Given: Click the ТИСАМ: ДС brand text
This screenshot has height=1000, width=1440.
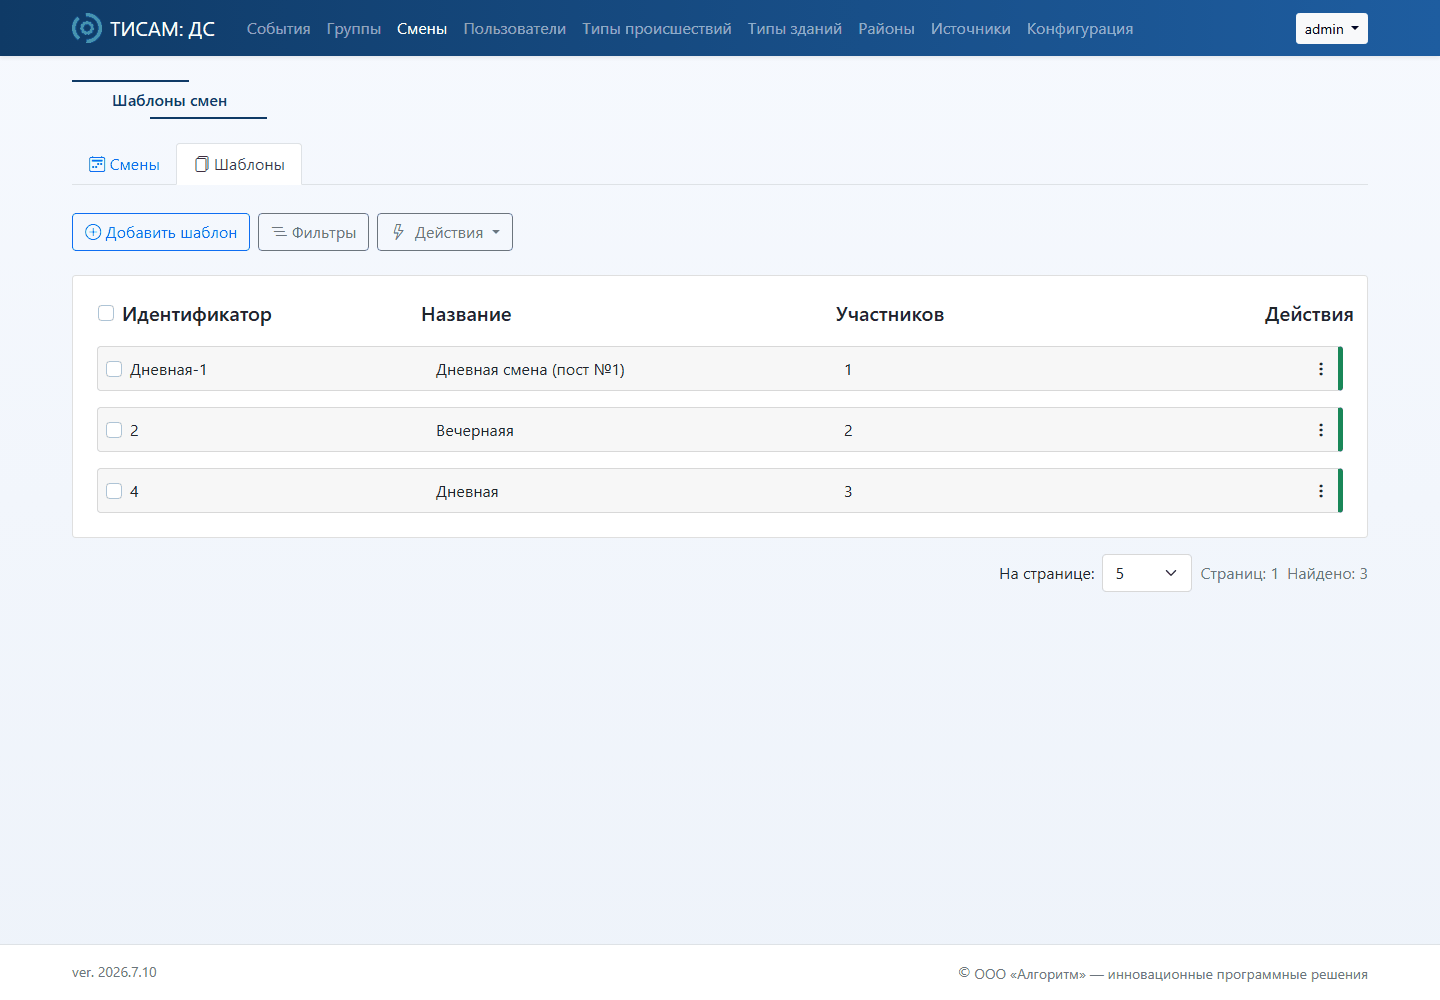Looking at the screenshot, I should (162, 29).
